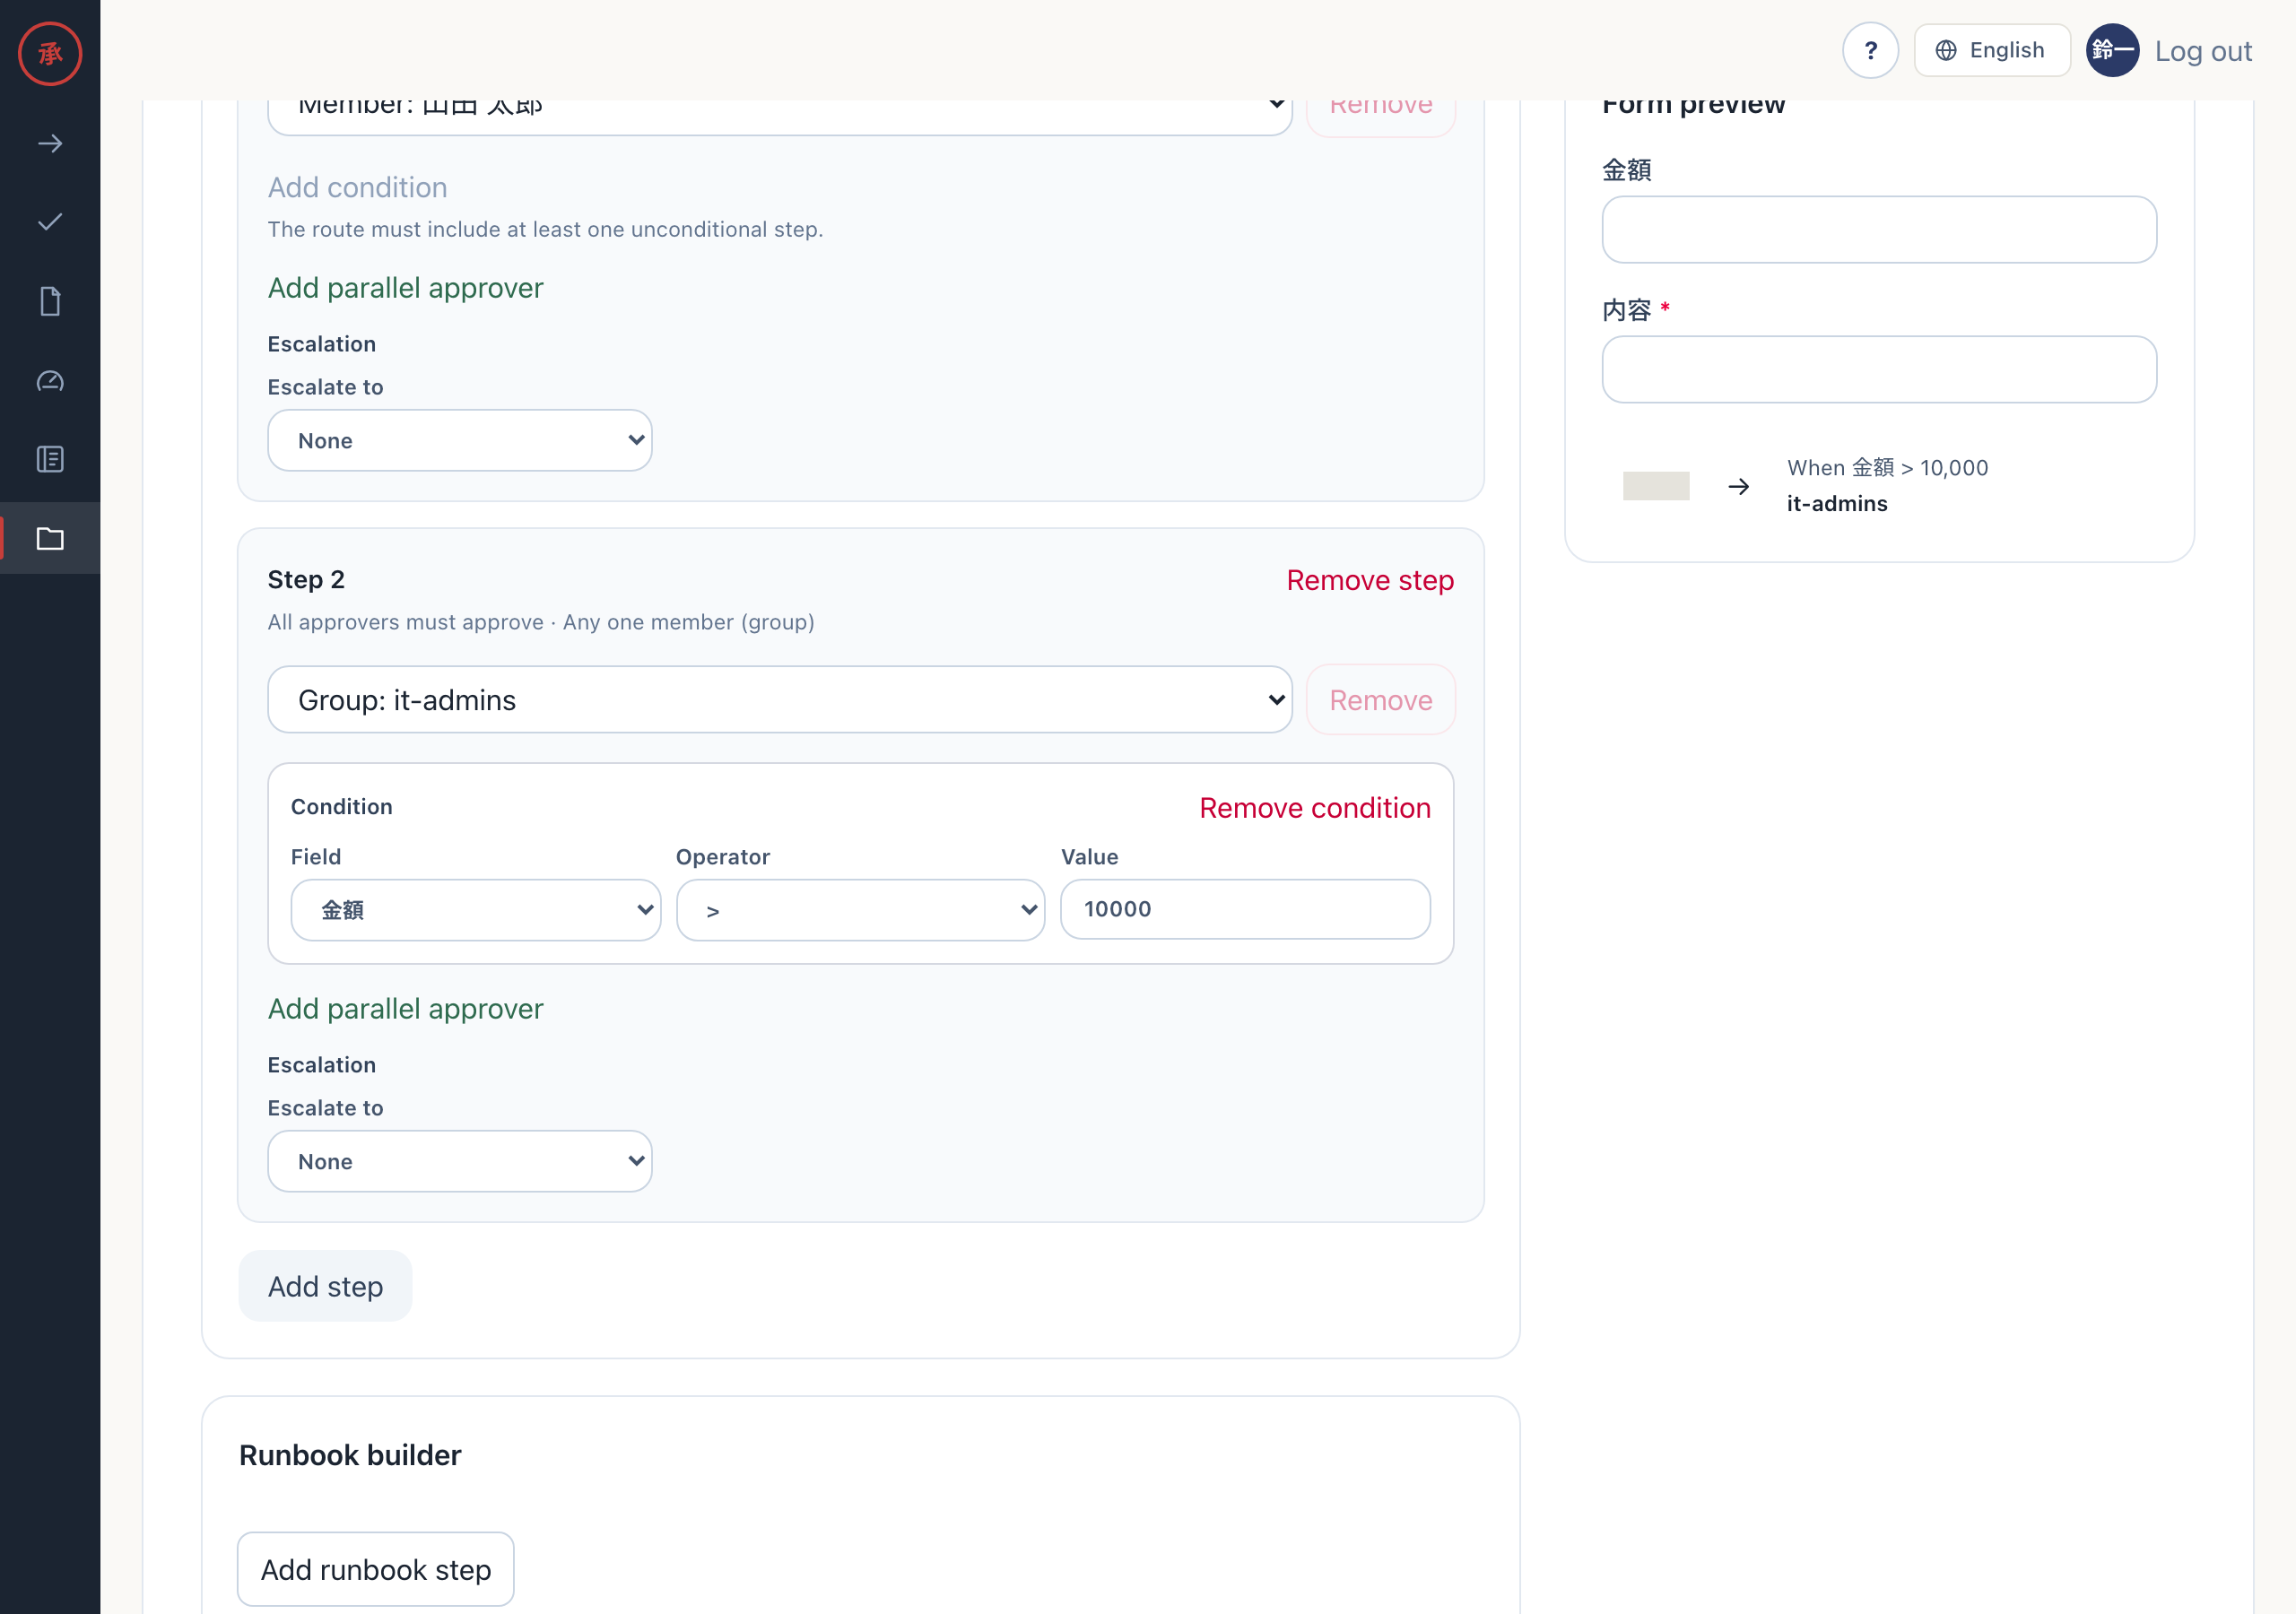
Task: Open the folder sidebar icon
Action: point(50,538)
